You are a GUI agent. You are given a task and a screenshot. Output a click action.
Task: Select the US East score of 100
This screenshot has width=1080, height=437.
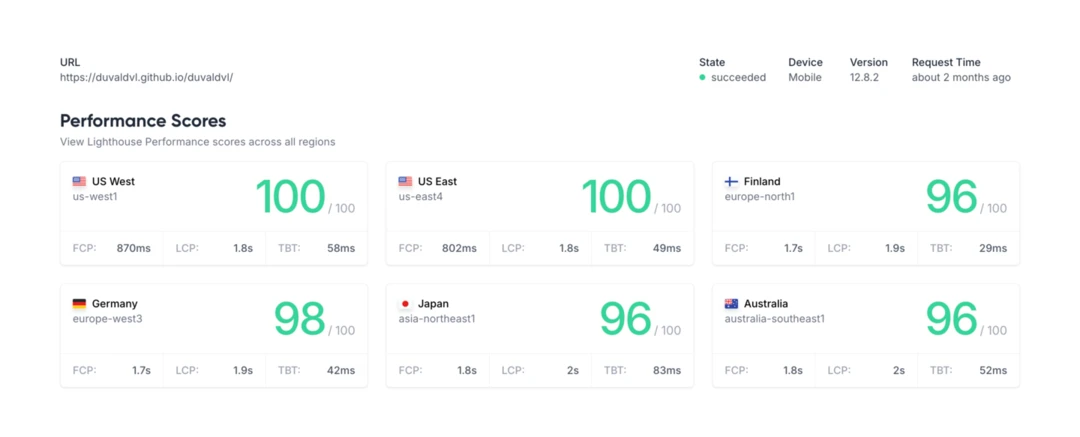(616, 197)
